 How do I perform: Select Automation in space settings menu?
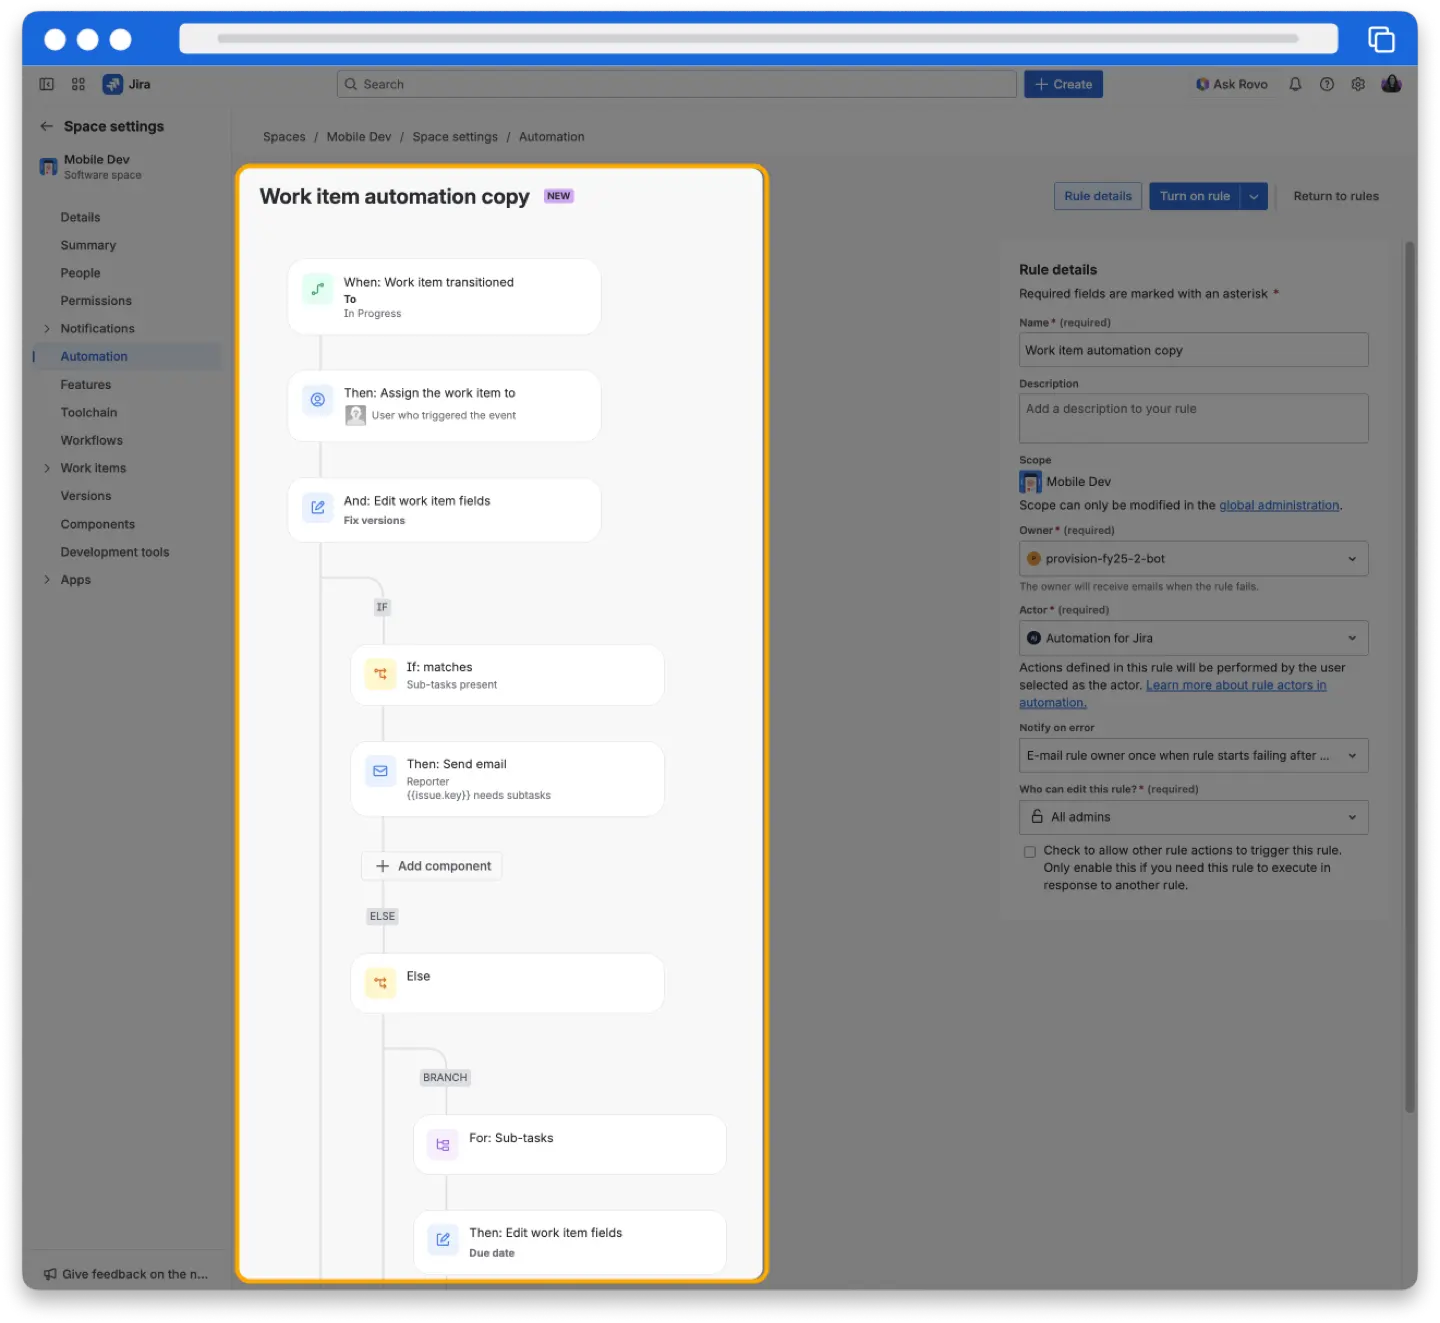[94, 357]
